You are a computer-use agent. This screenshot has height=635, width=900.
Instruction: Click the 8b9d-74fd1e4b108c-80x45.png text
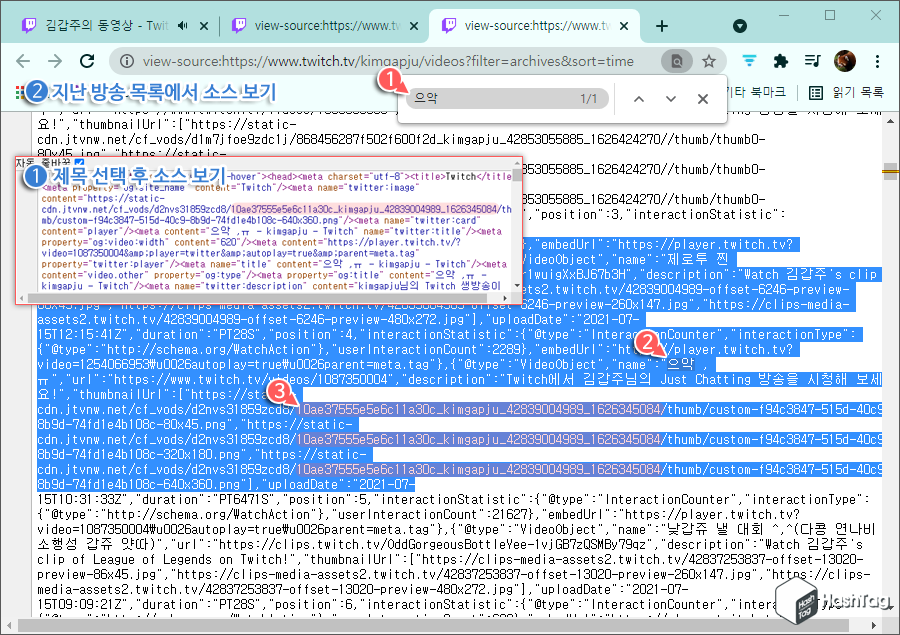(x=135, y=424)
